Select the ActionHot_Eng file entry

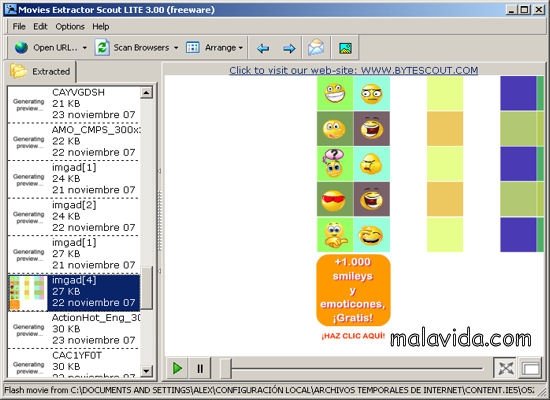click(74, 329)
